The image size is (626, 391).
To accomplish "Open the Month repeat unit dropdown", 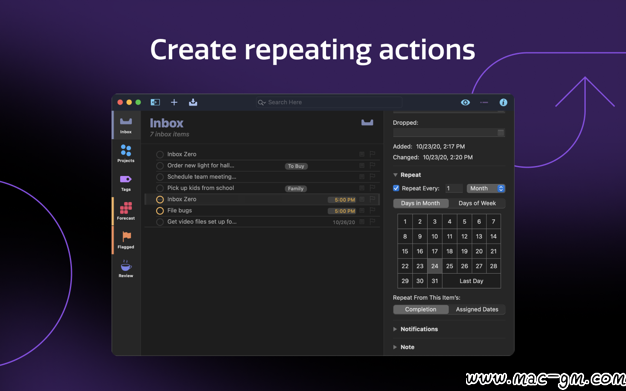I will click(x=486, y=188).
